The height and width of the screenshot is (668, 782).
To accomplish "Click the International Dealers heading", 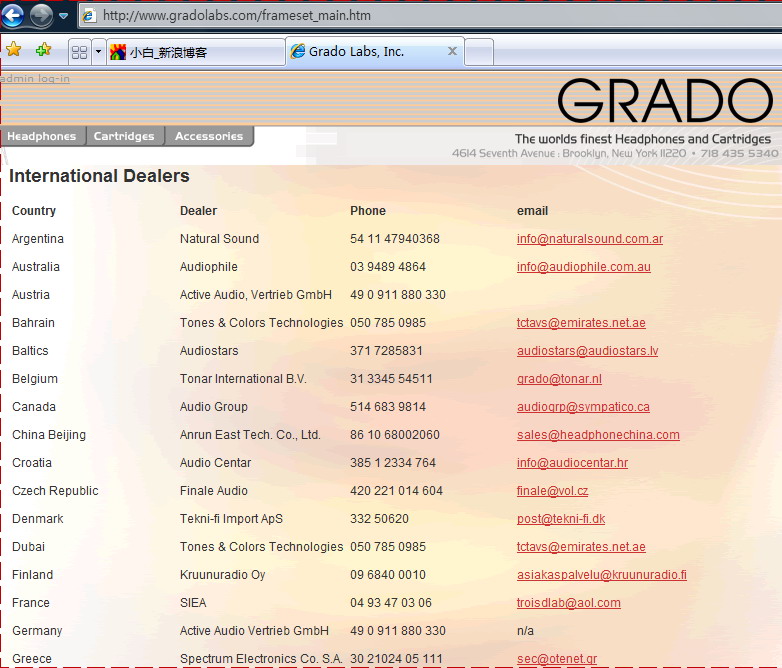I will (x=99, y=176).
